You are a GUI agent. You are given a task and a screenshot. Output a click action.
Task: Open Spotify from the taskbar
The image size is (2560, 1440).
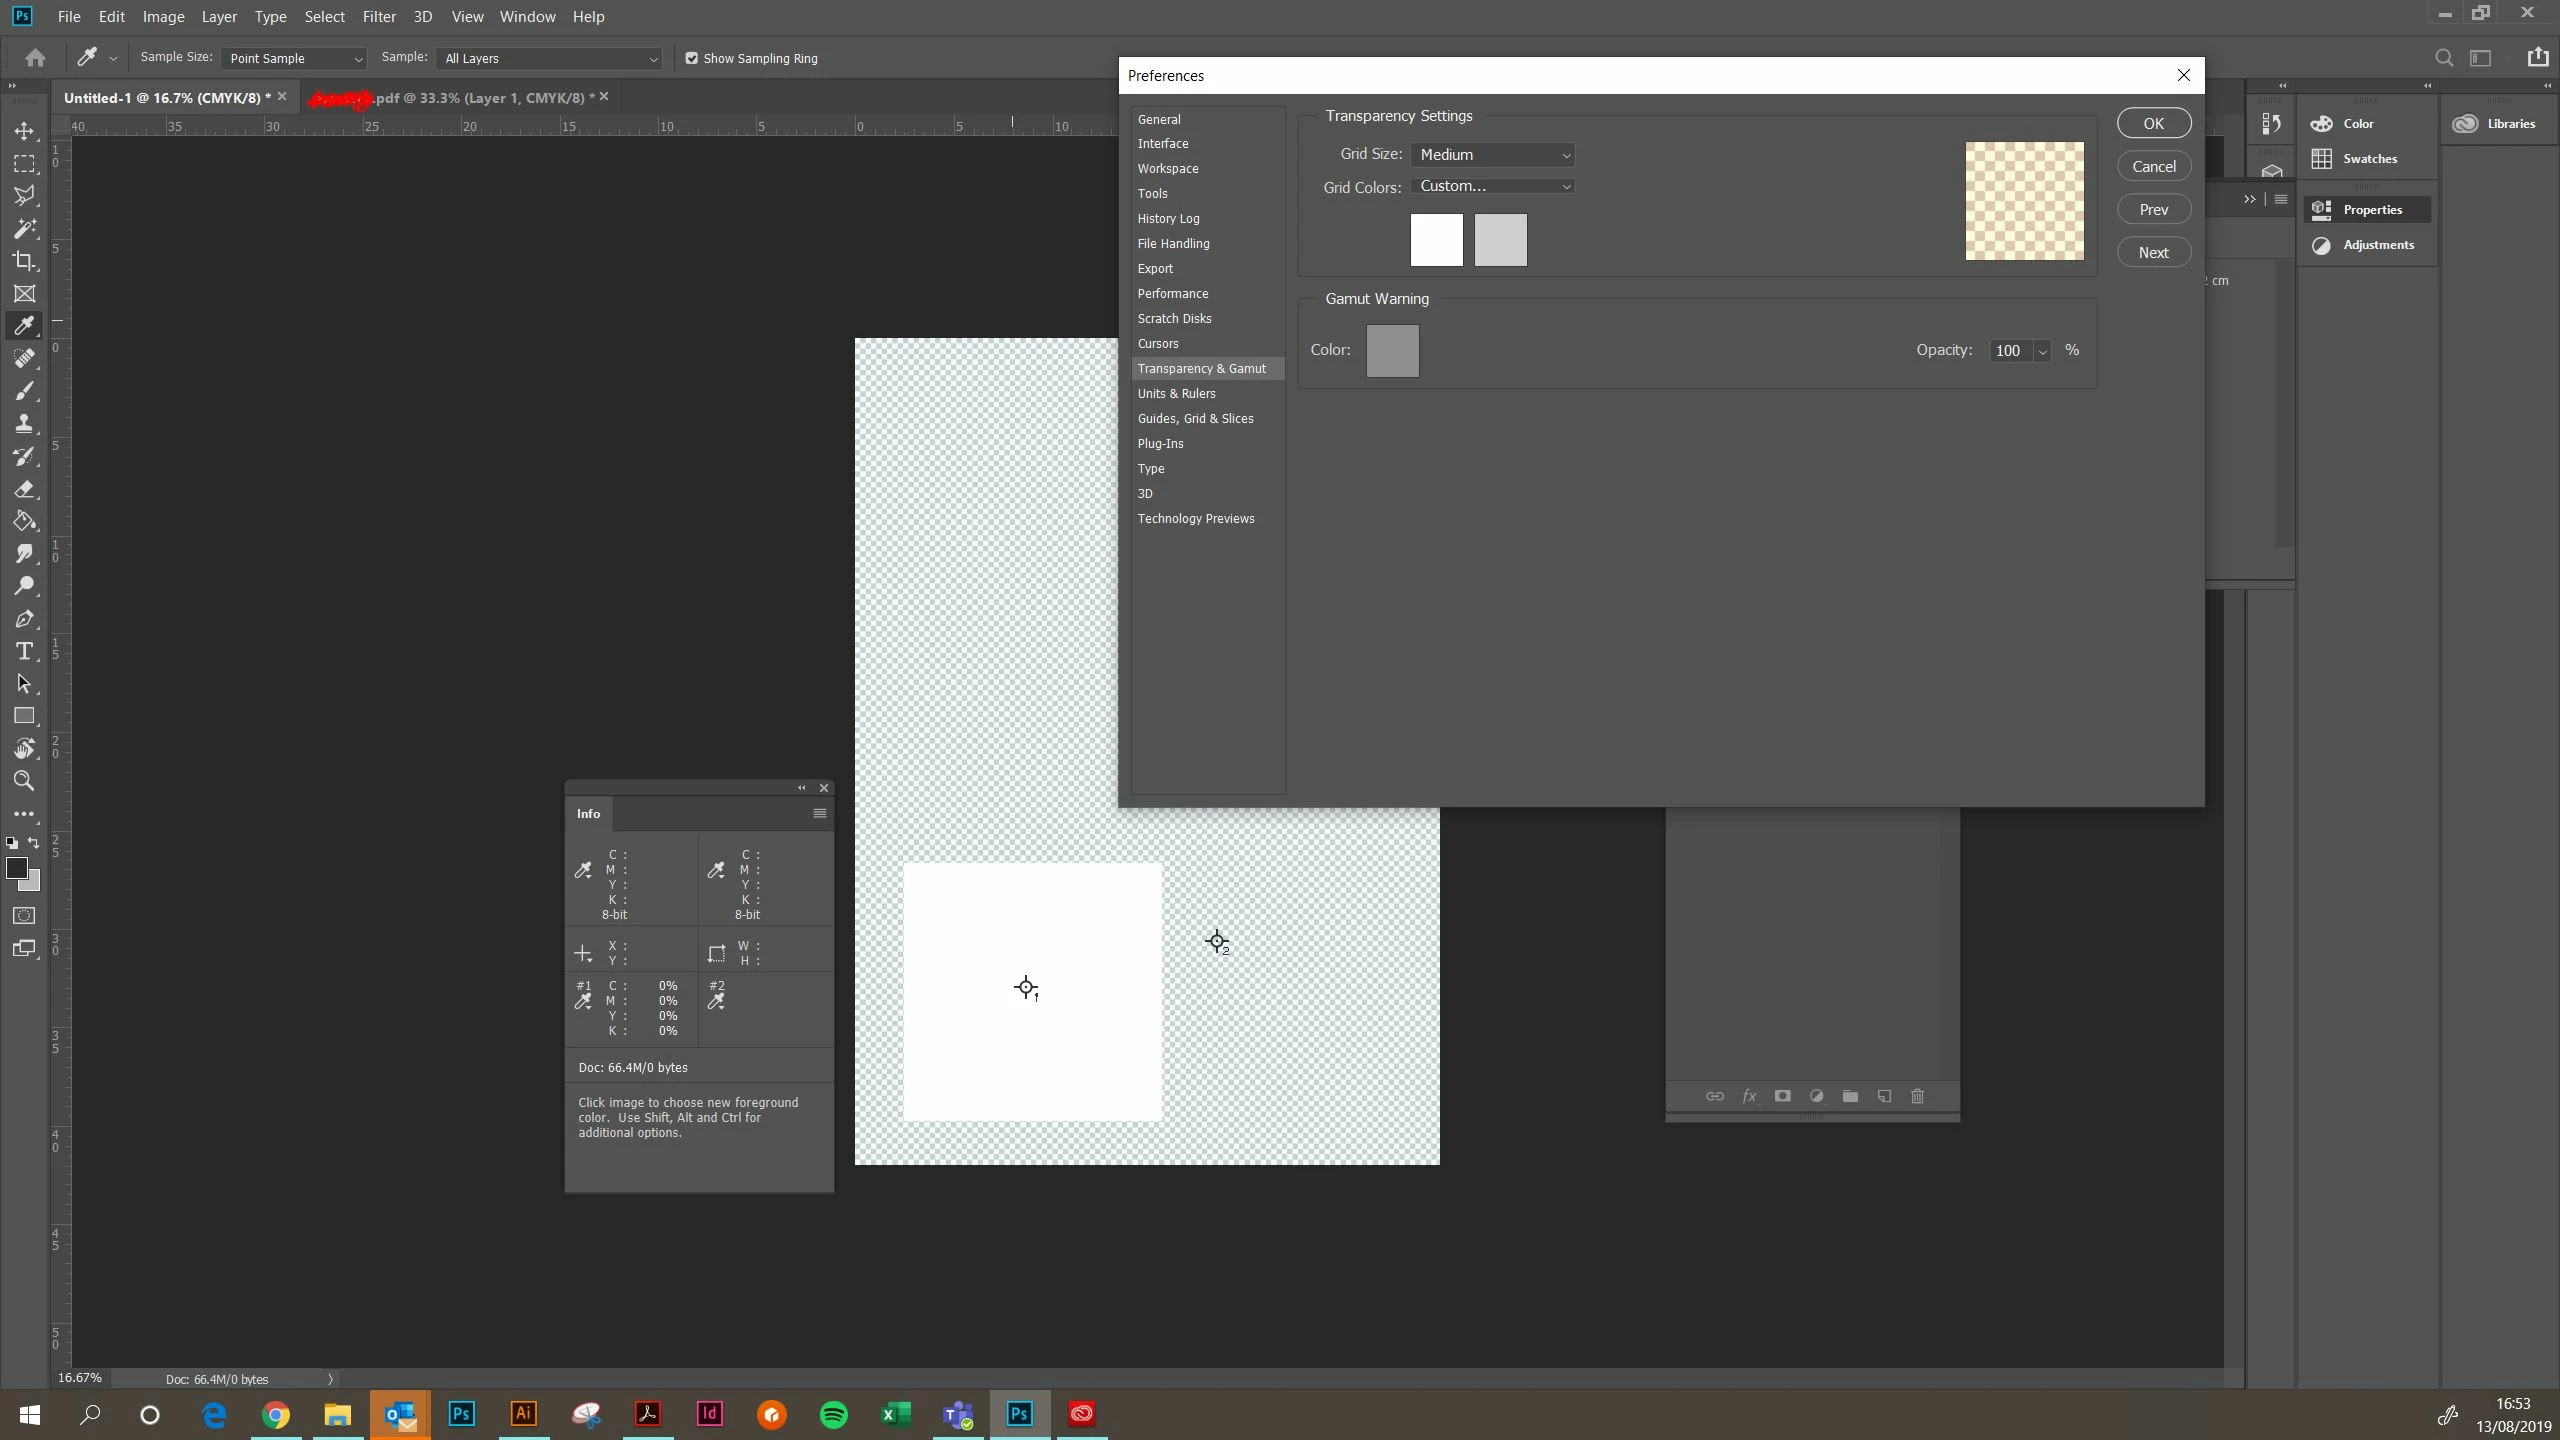tap(833, 1414)
